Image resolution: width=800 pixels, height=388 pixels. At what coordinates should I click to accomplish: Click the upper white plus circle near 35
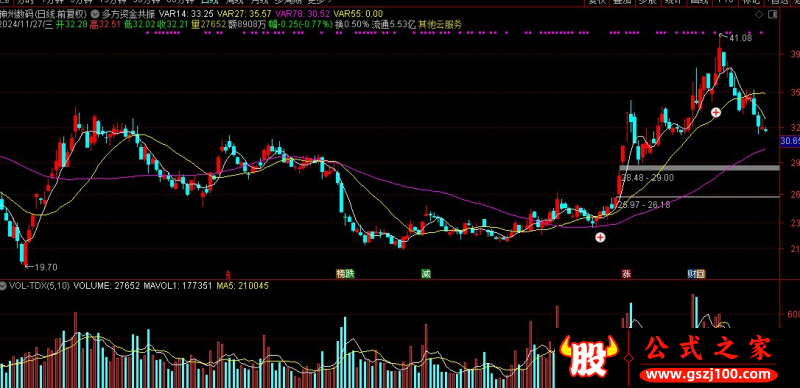(716, 112)
